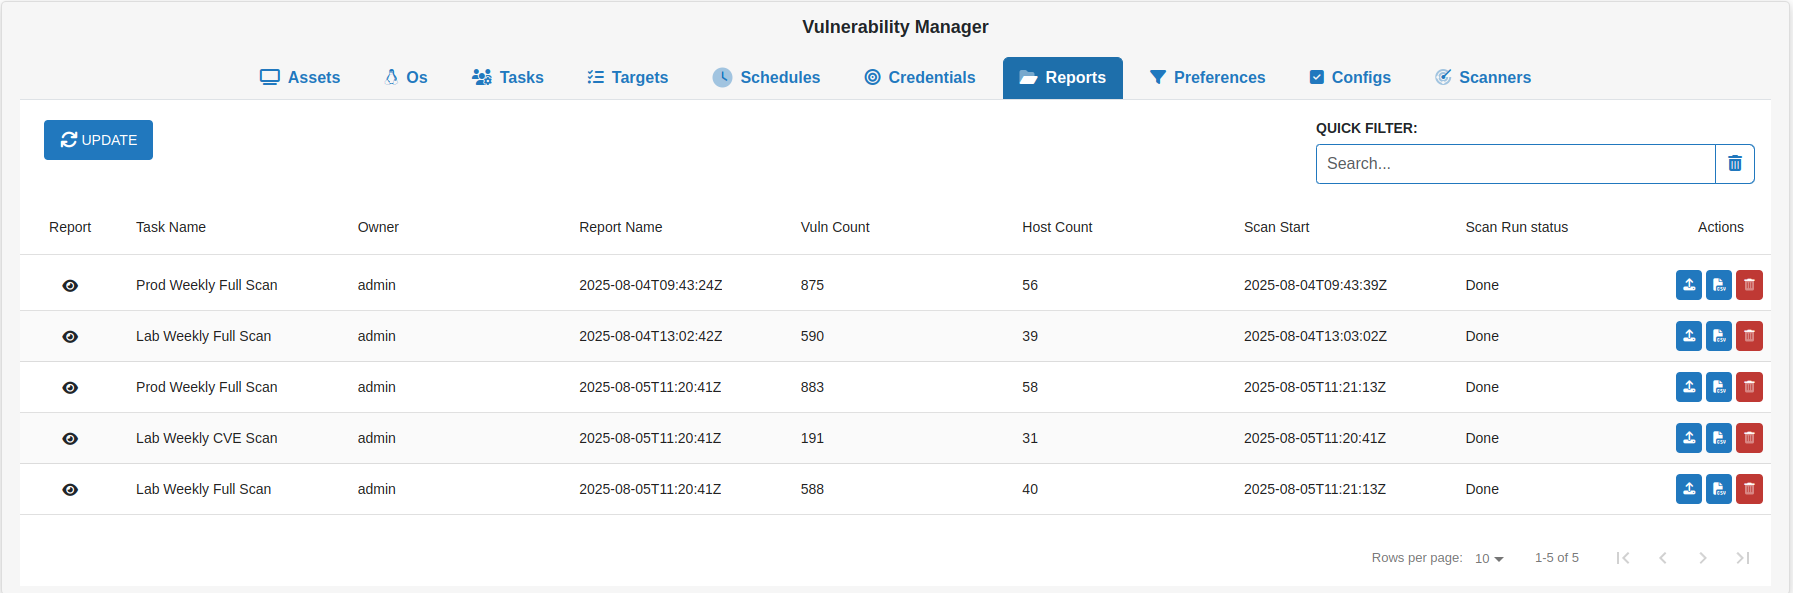
Task: Delete the report with 875 vulnerabilities
Action: click(x=1749, y=285)
